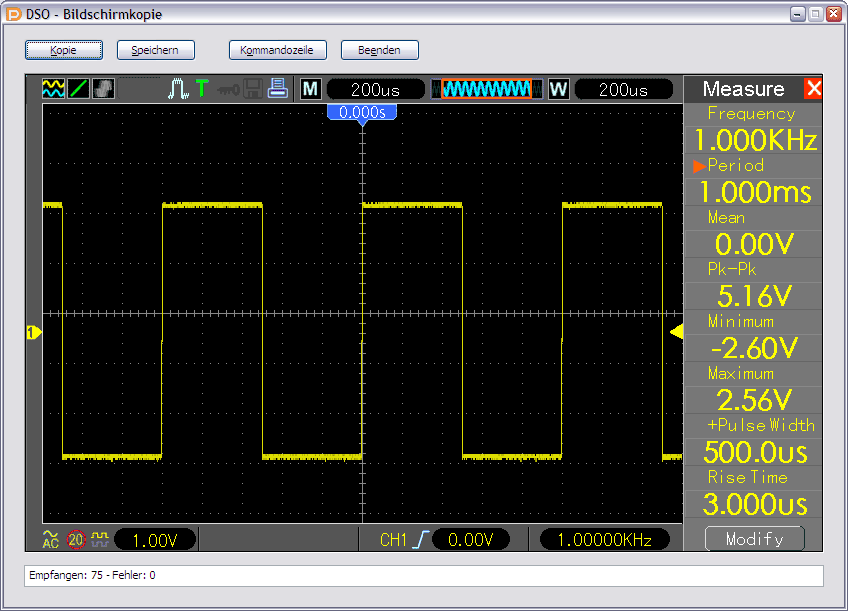848x611 pixels.
Task: Click the 5.16V peak-to-peak value
Action: (754, 296)
